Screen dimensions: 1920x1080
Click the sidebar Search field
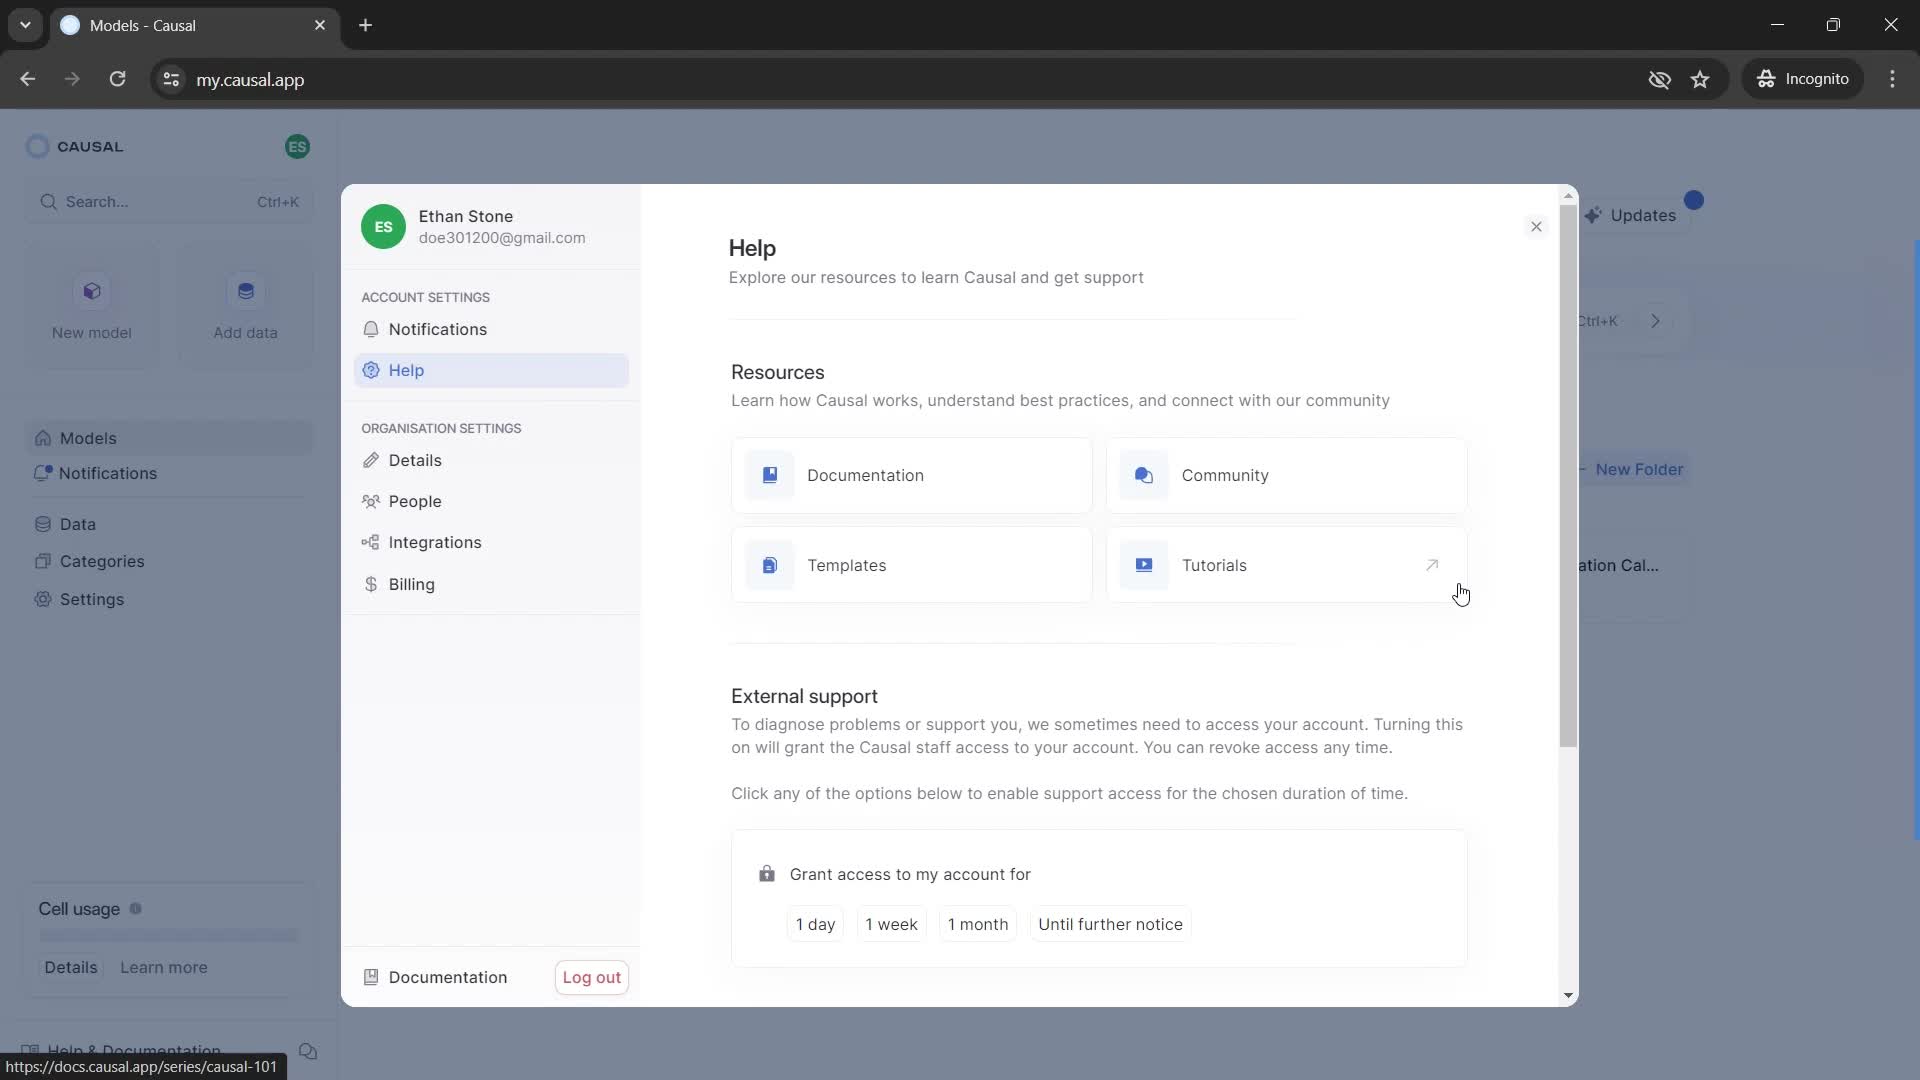[169, 202]
